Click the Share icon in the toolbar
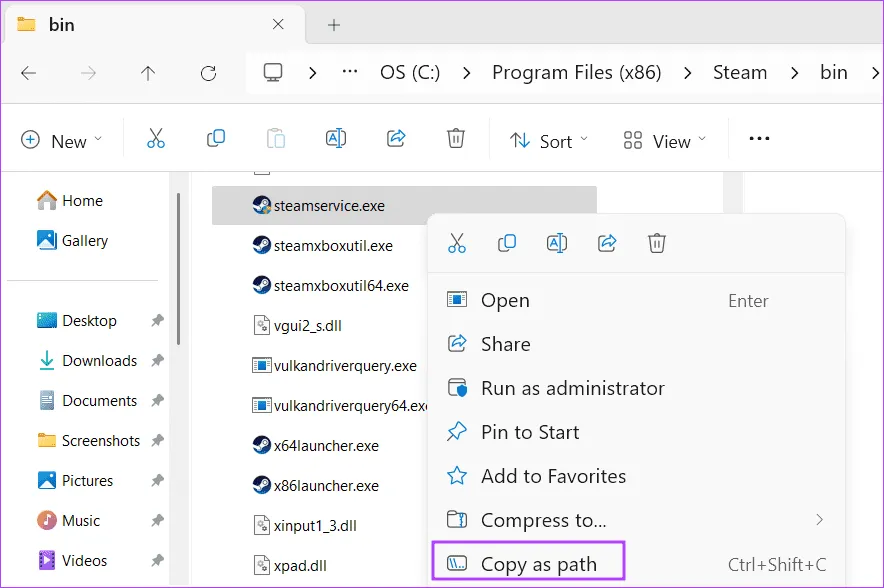The height and width of the screenshot is (588, 884). 396,138
